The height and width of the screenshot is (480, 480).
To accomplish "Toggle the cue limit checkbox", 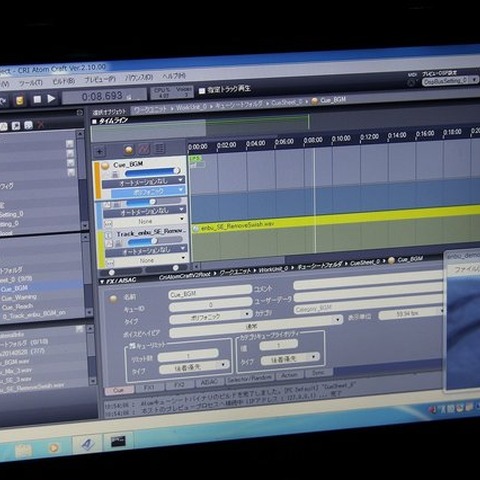I will 132,346.
